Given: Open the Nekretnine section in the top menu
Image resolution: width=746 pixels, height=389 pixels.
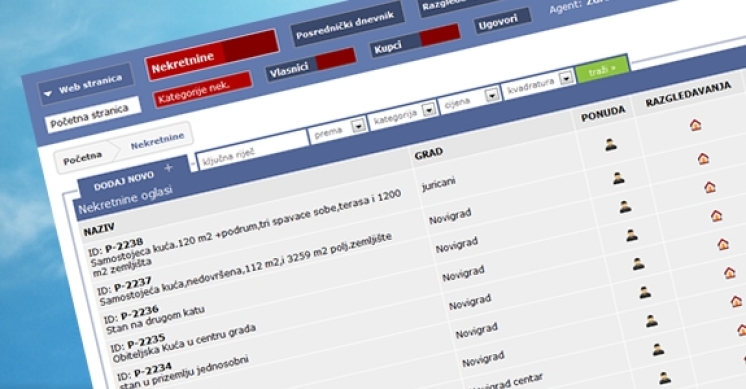Looking at the screenshot, I should click(x=212, y=55).
